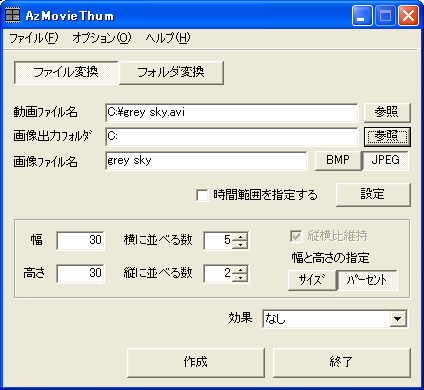
Task: Click the 効果 combo box showing なし
Action: (335, 319)
